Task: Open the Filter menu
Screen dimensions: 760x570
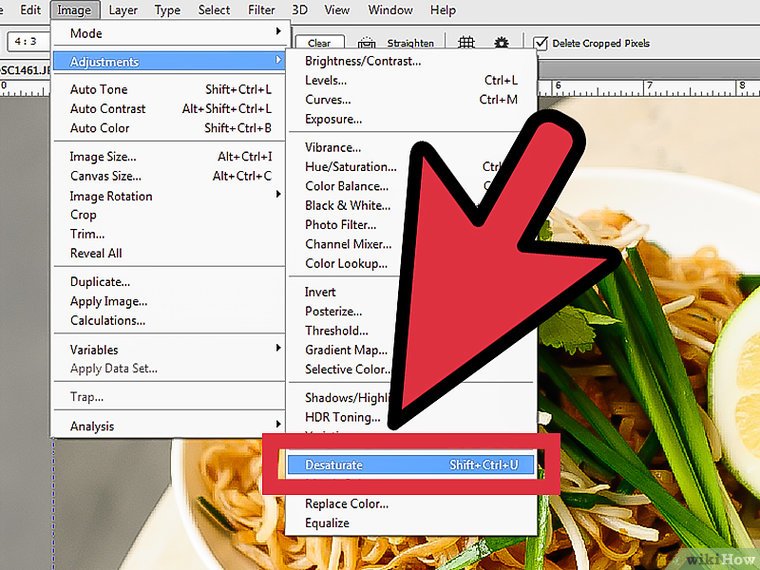Action: pyautogui.click(x=261, y=10)
